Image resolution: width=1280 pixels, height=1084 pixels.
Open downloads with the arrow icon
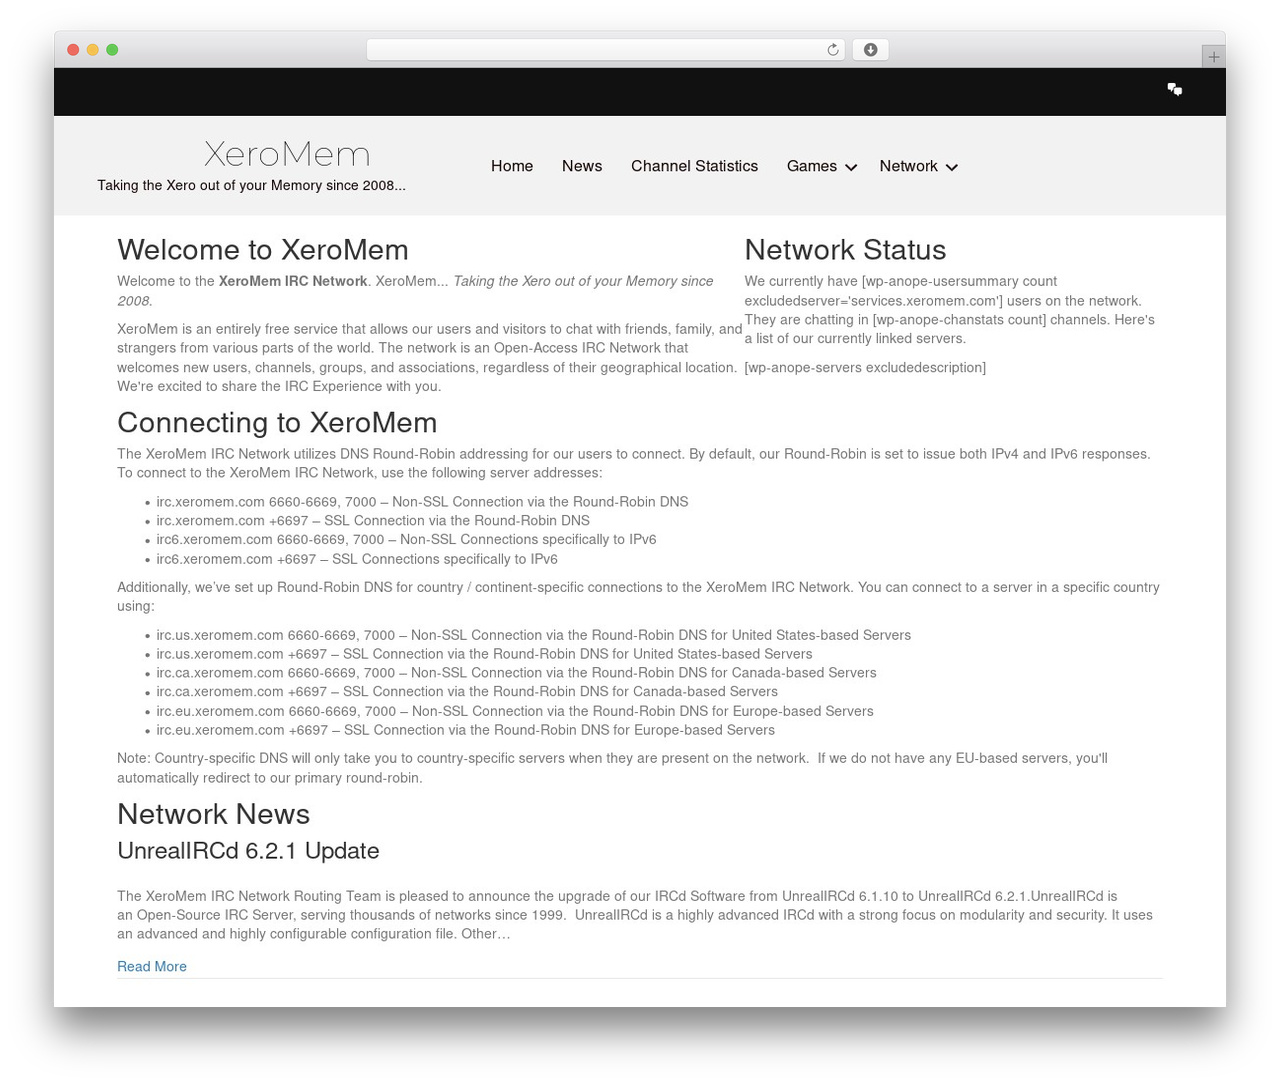[x=870, y=50]
